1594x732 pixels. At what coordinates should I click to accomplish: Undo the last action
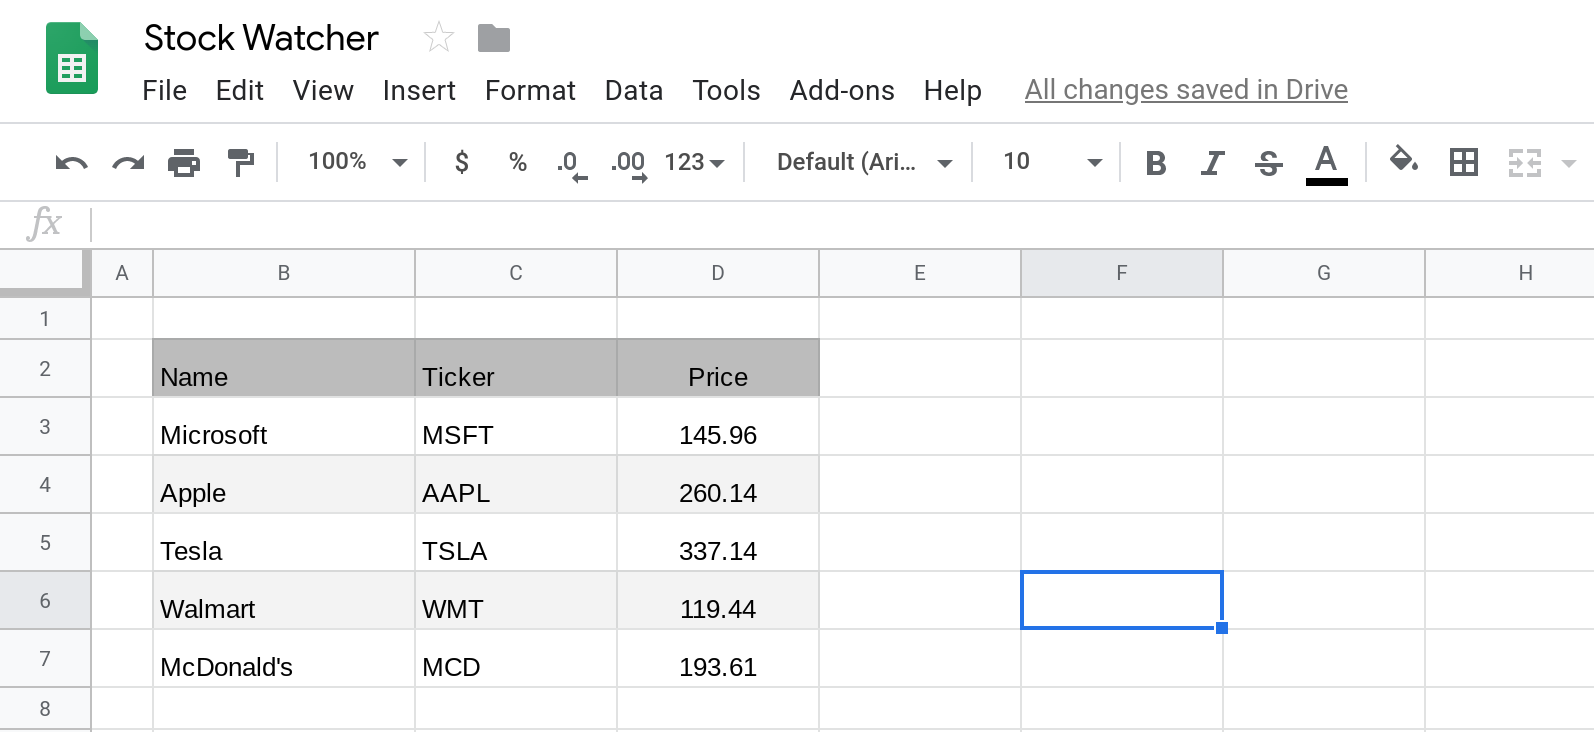71,162
